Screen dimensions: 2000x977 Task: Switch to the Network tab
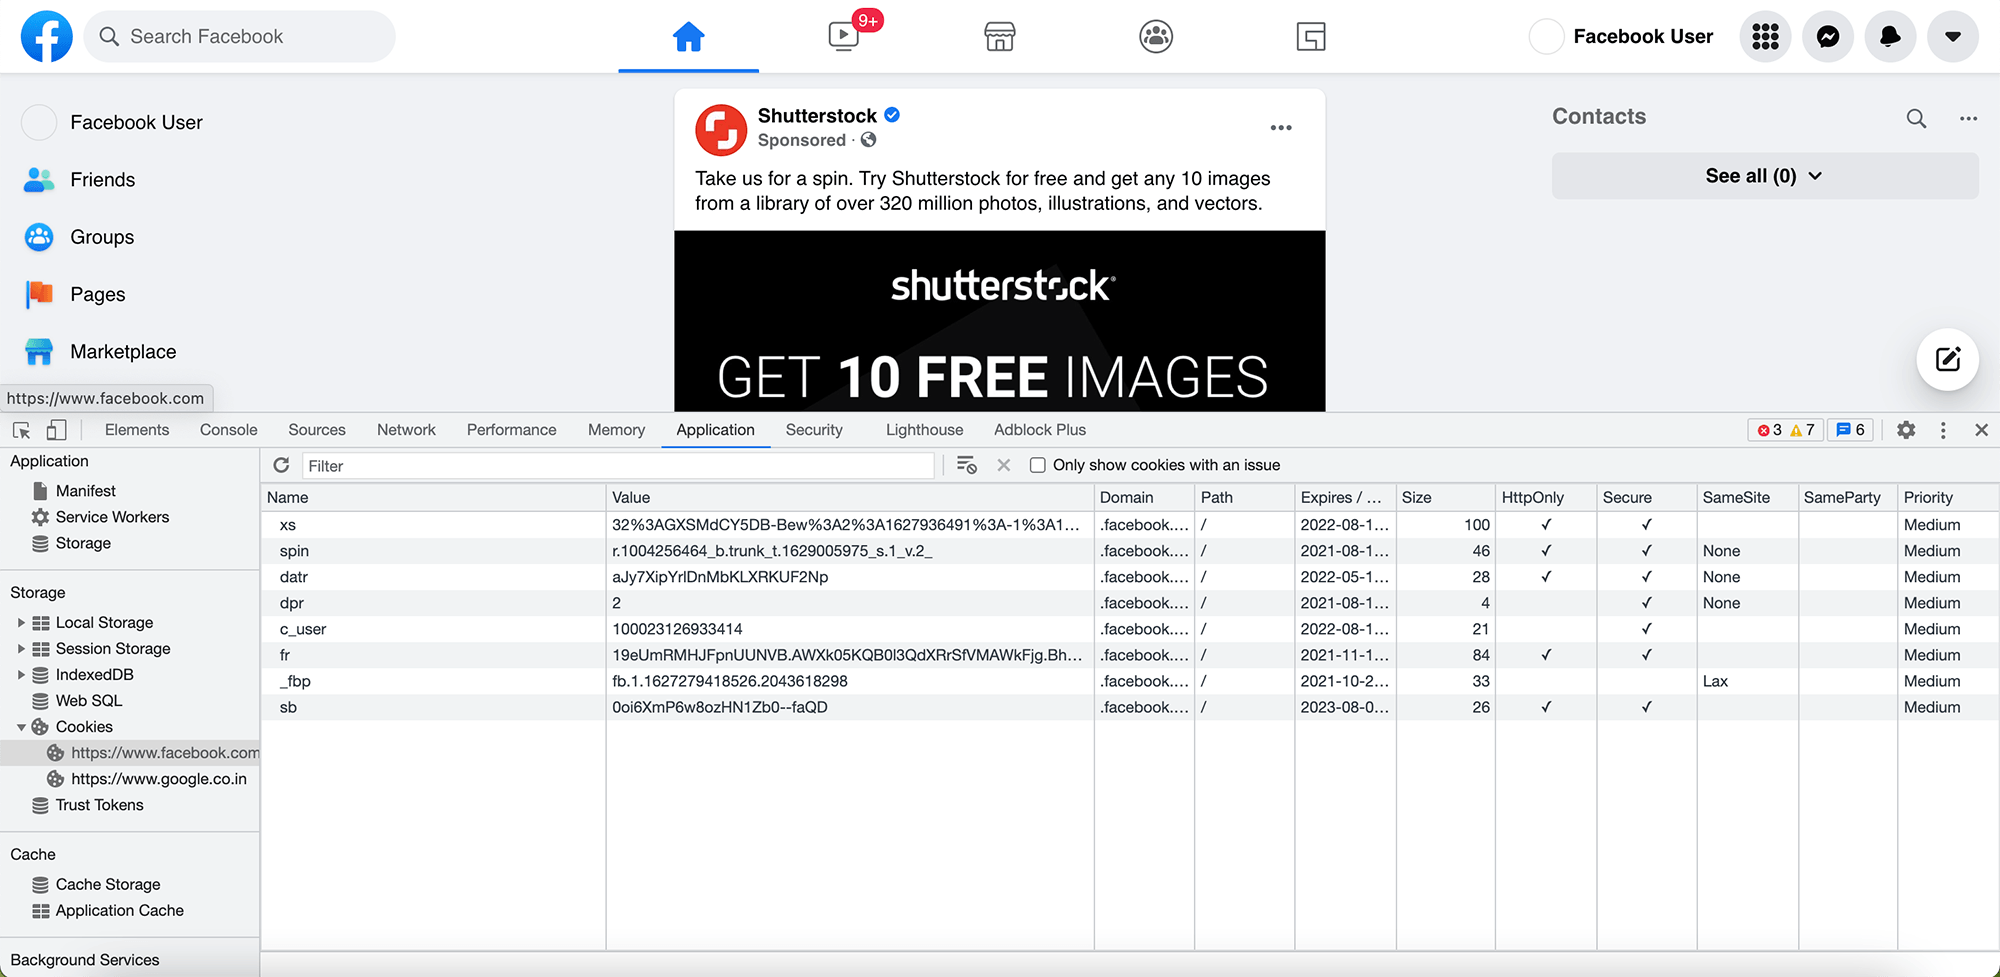pyautogui.click(x=406, y=430)
